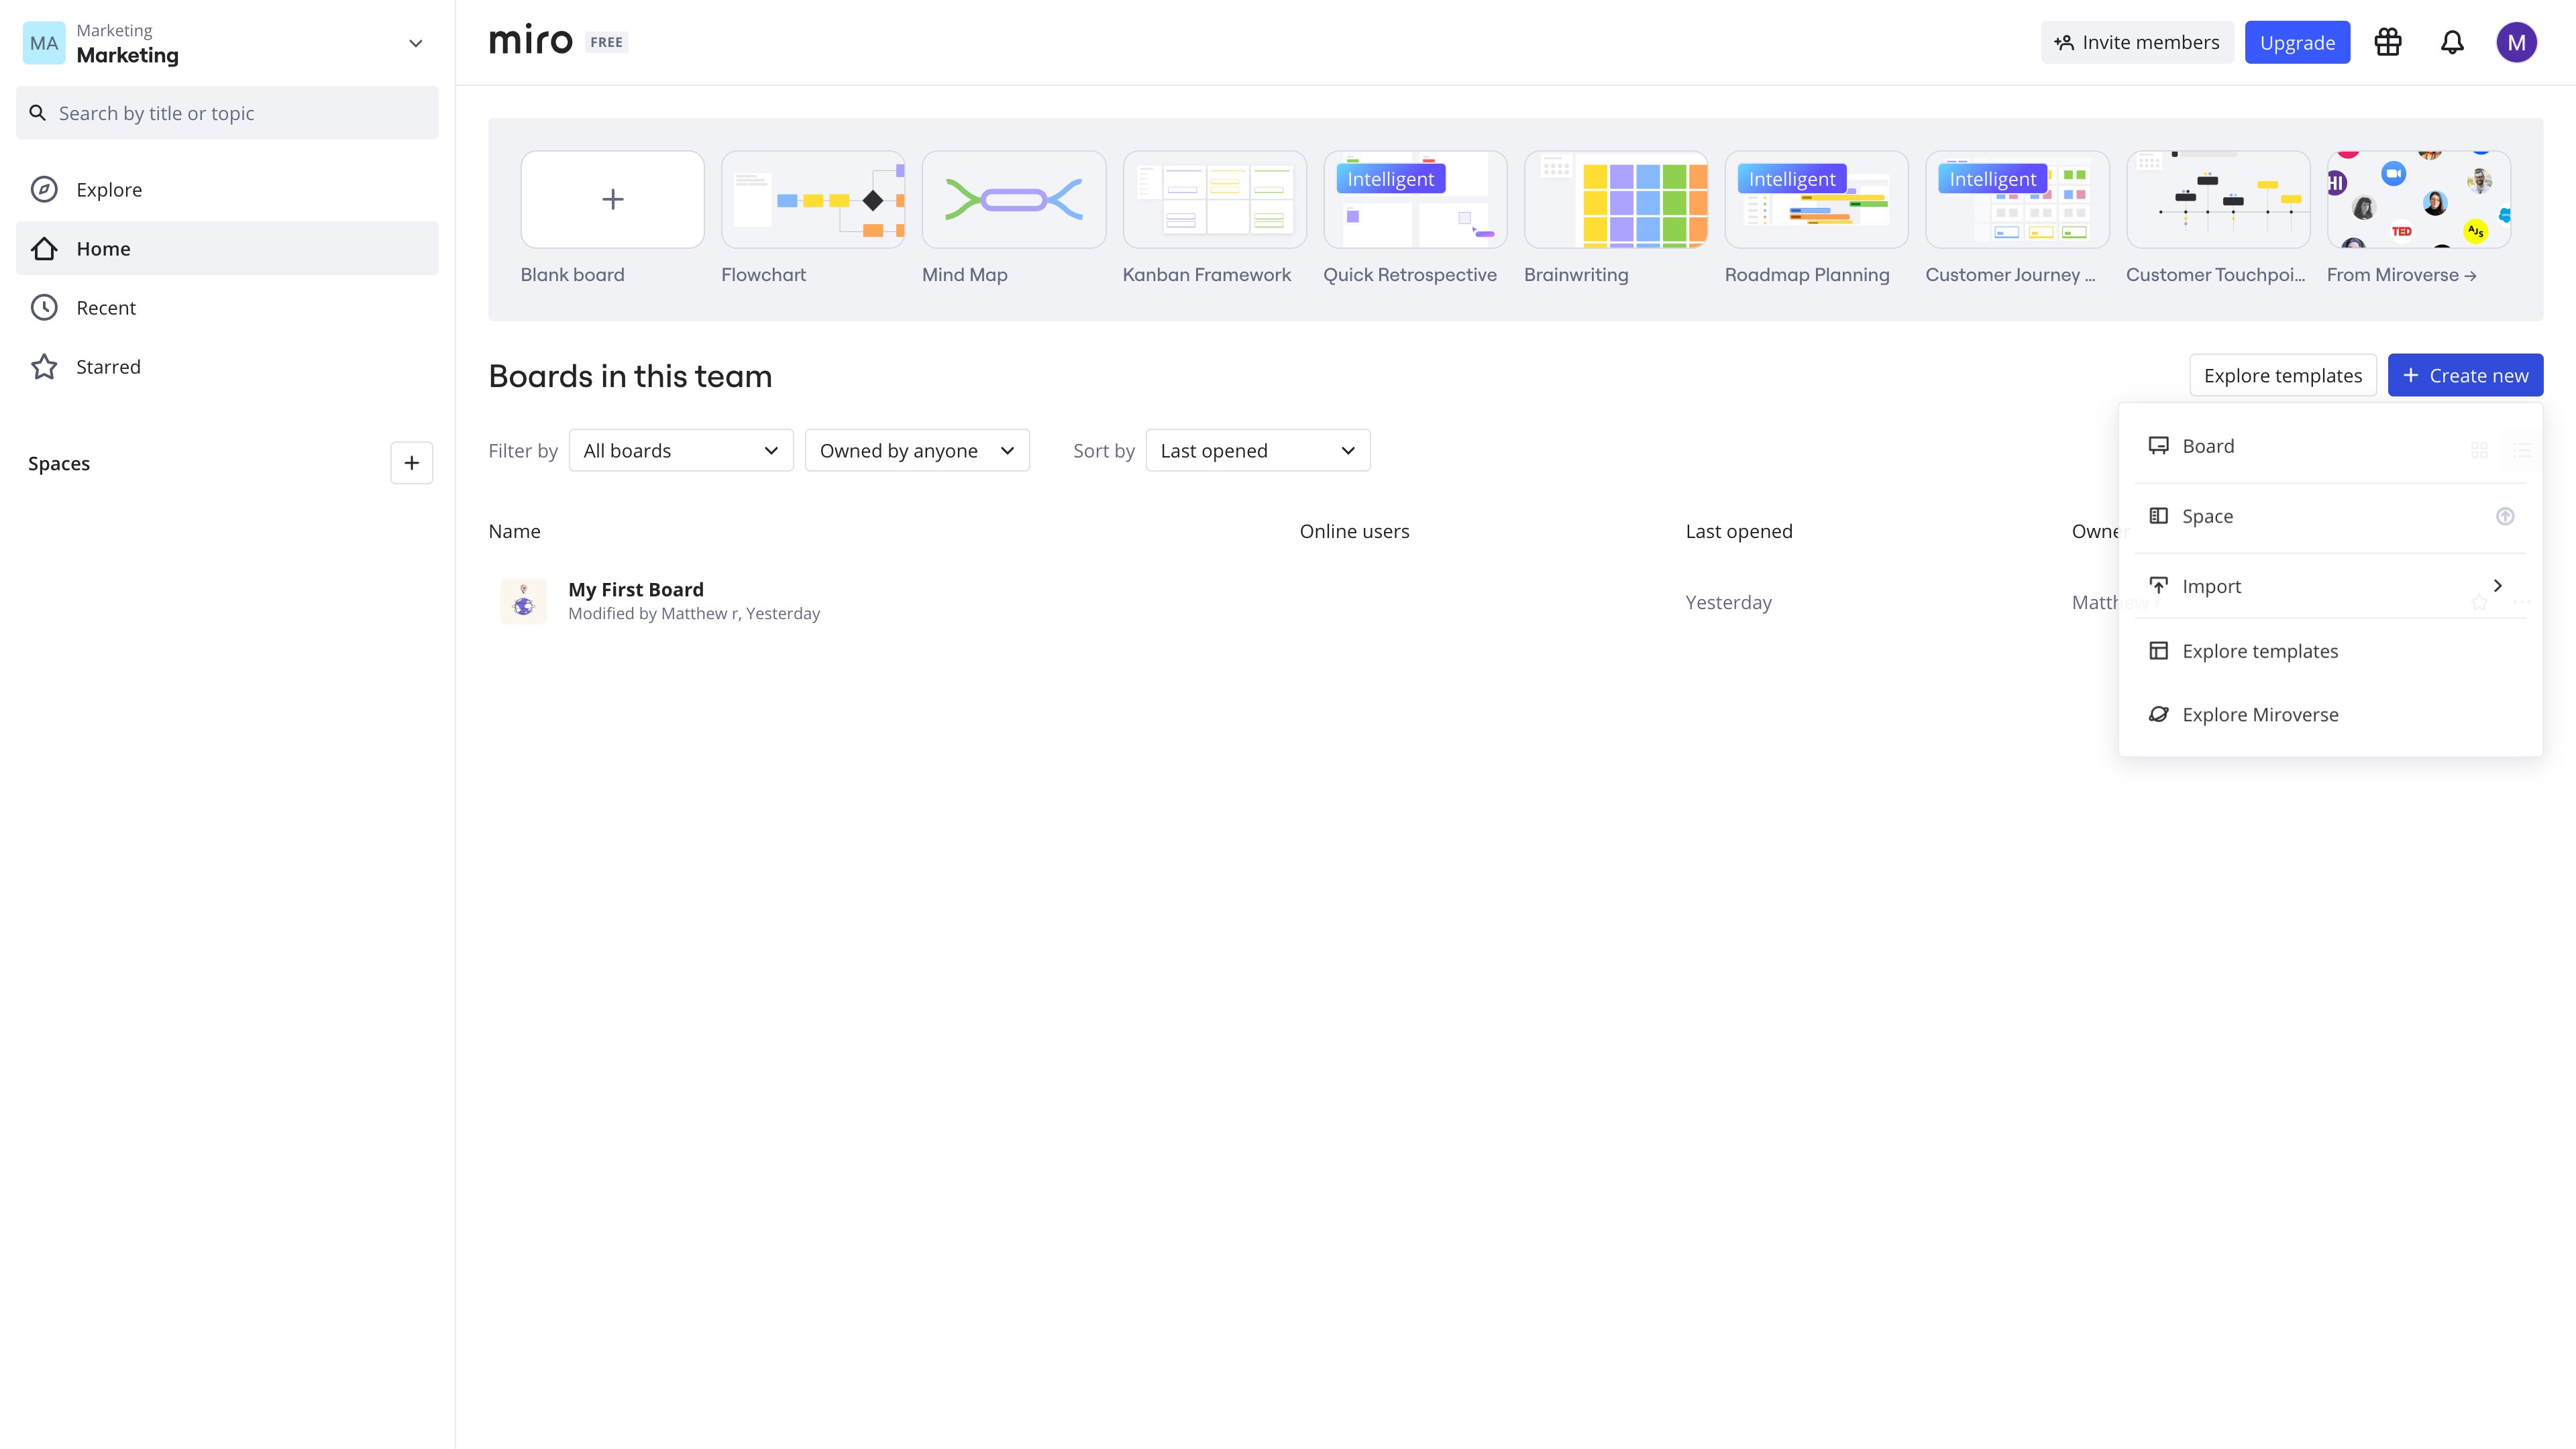Click the Create new button
This screenshot has width=2576, height=1449.
pyautogui.click(x=2465, y=375)
